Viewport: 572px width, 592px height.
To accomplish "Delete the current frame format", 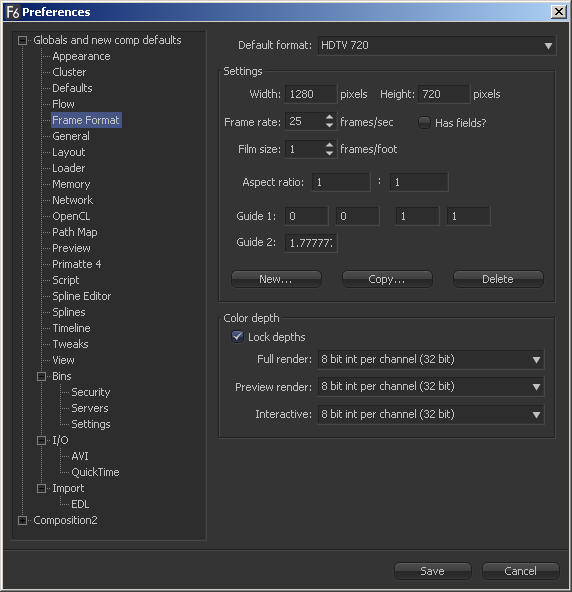I will click(498, 279).
